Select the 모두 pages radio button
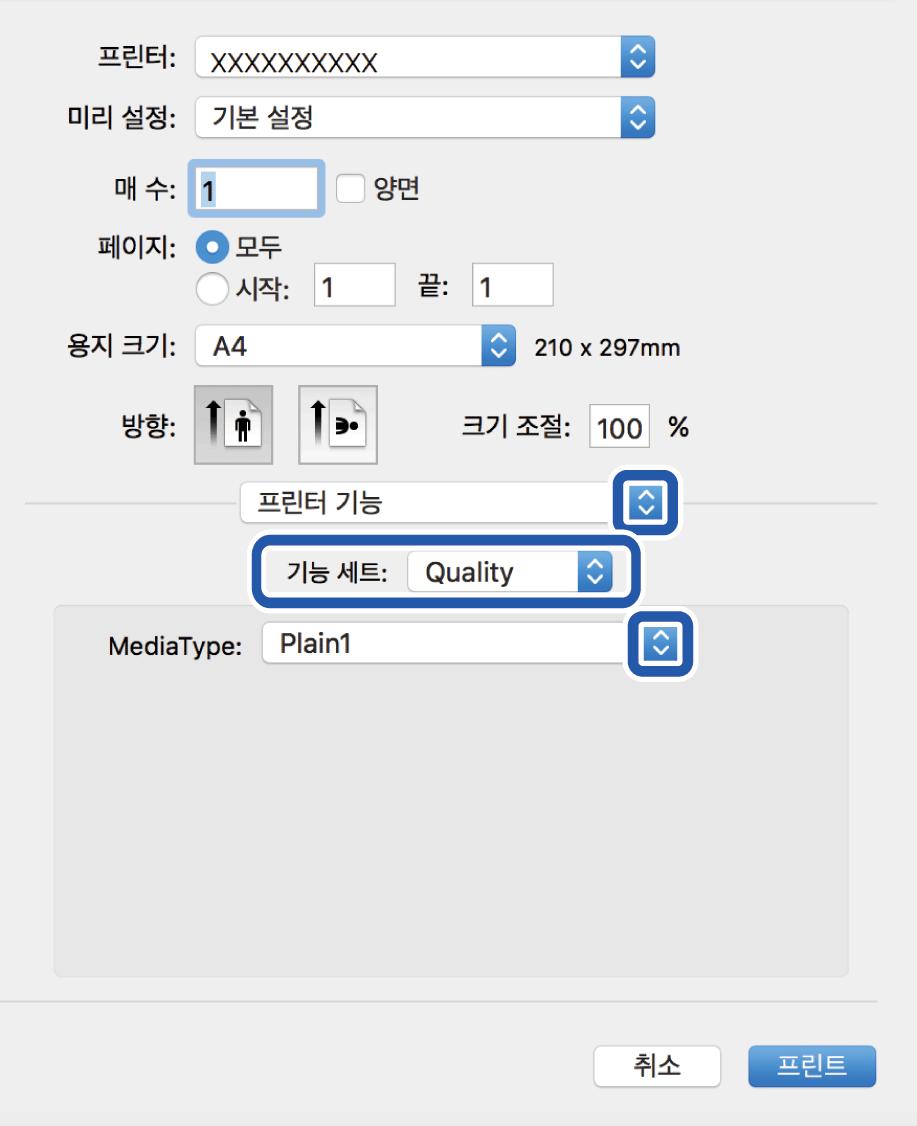The width and height of the screenshot is (917, 1126). coord(214,247)
